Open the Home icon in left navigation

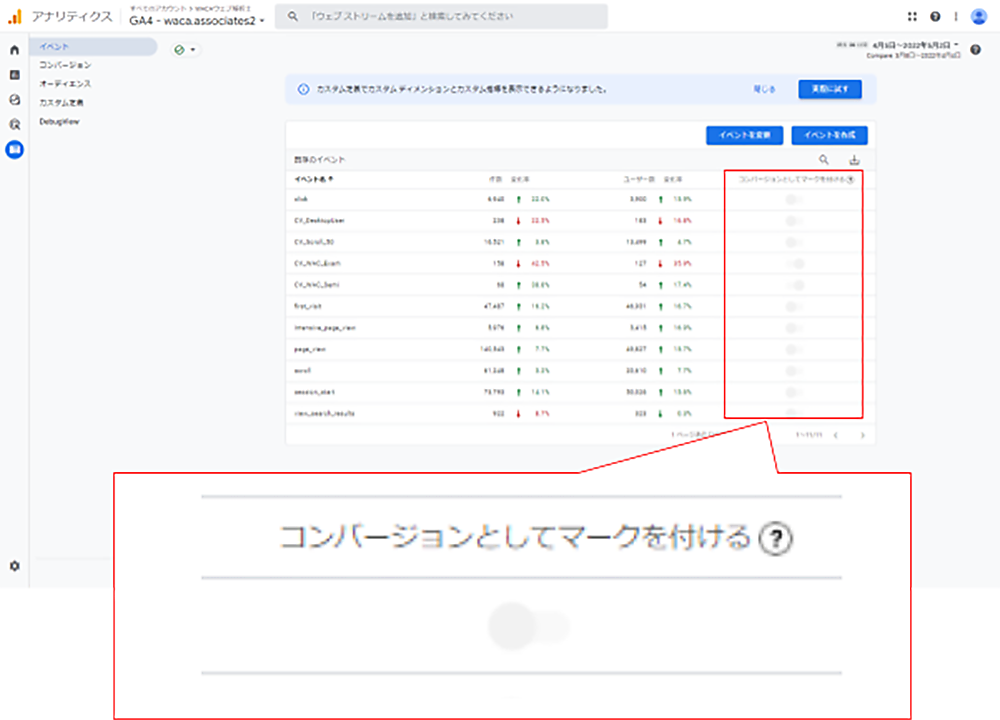(14, 49)
